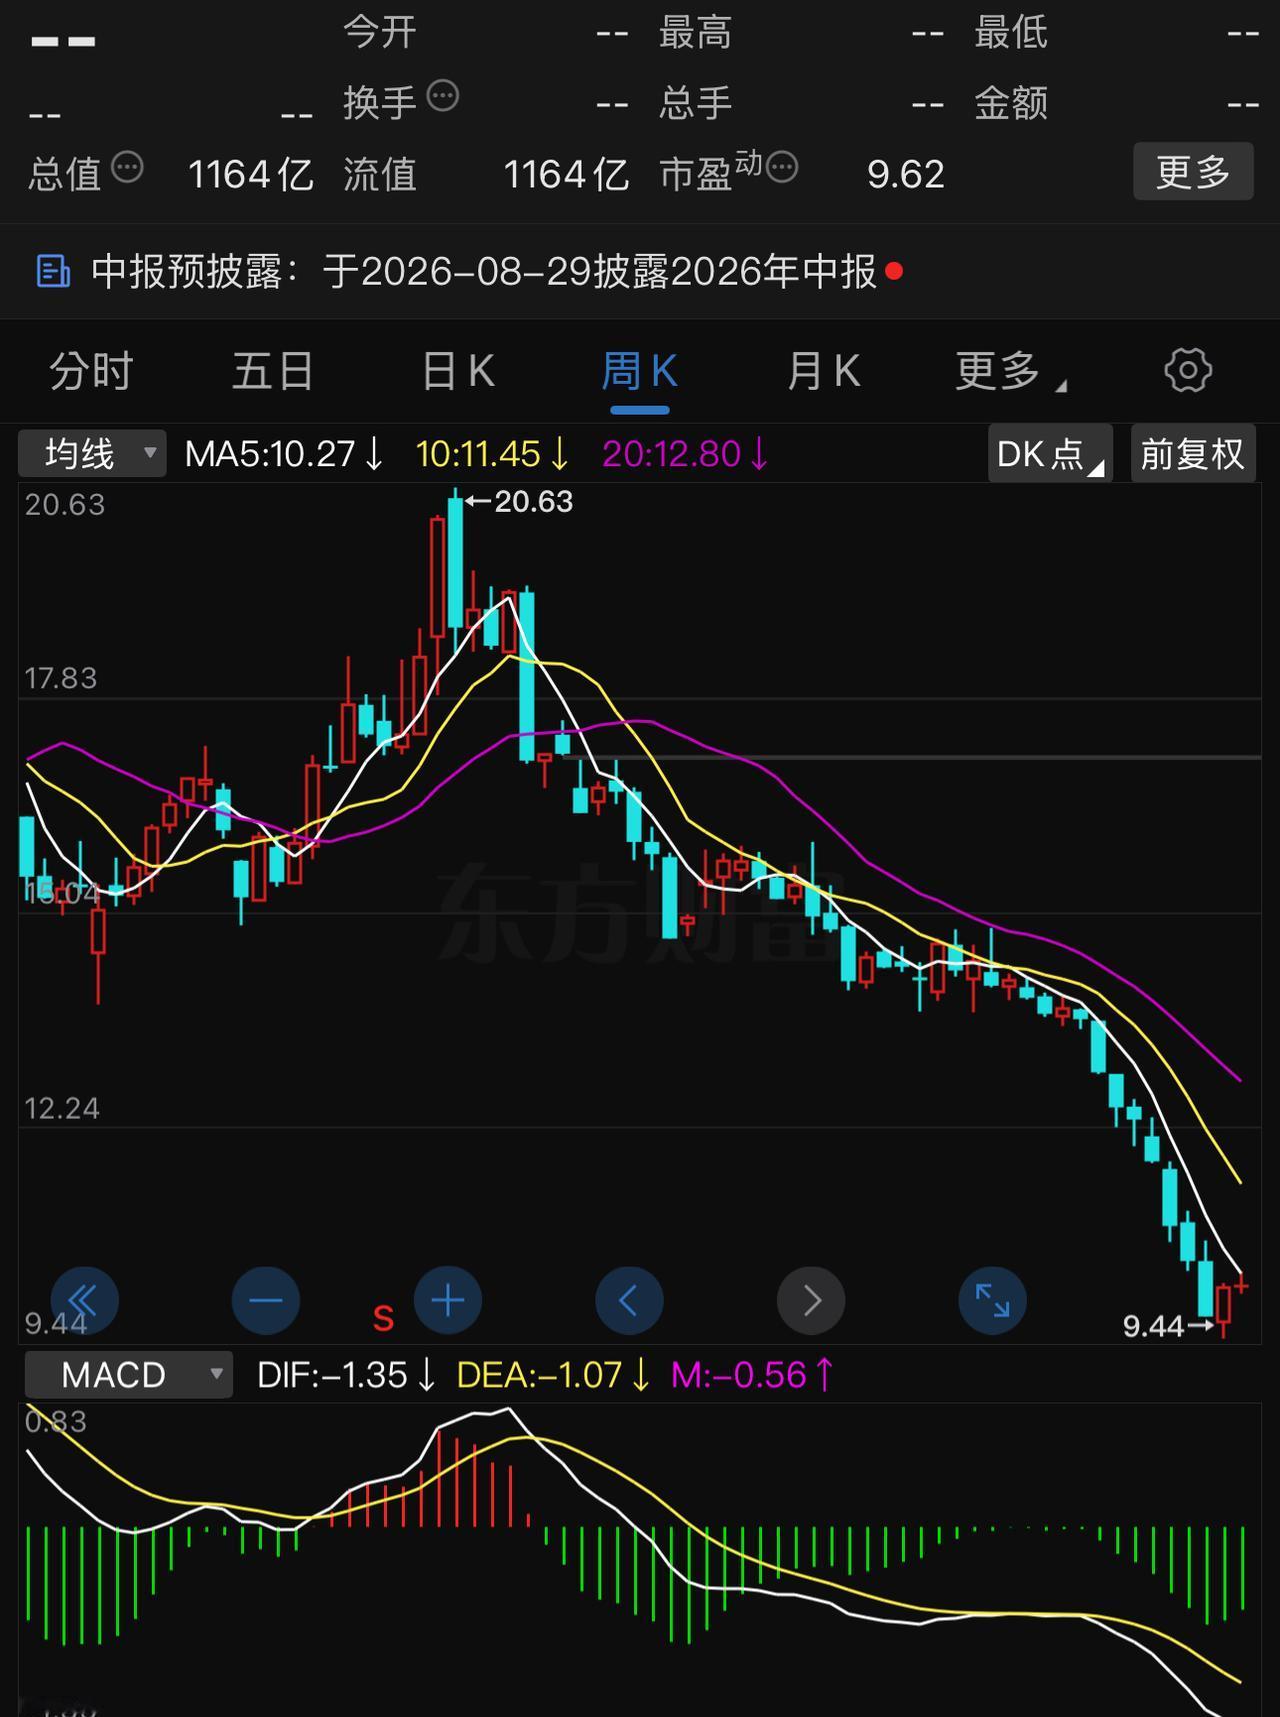The height and width of the screenshot is (1717, 1280).
Task: Tap the MACD 0.83 axis label
Action: 56,1421
